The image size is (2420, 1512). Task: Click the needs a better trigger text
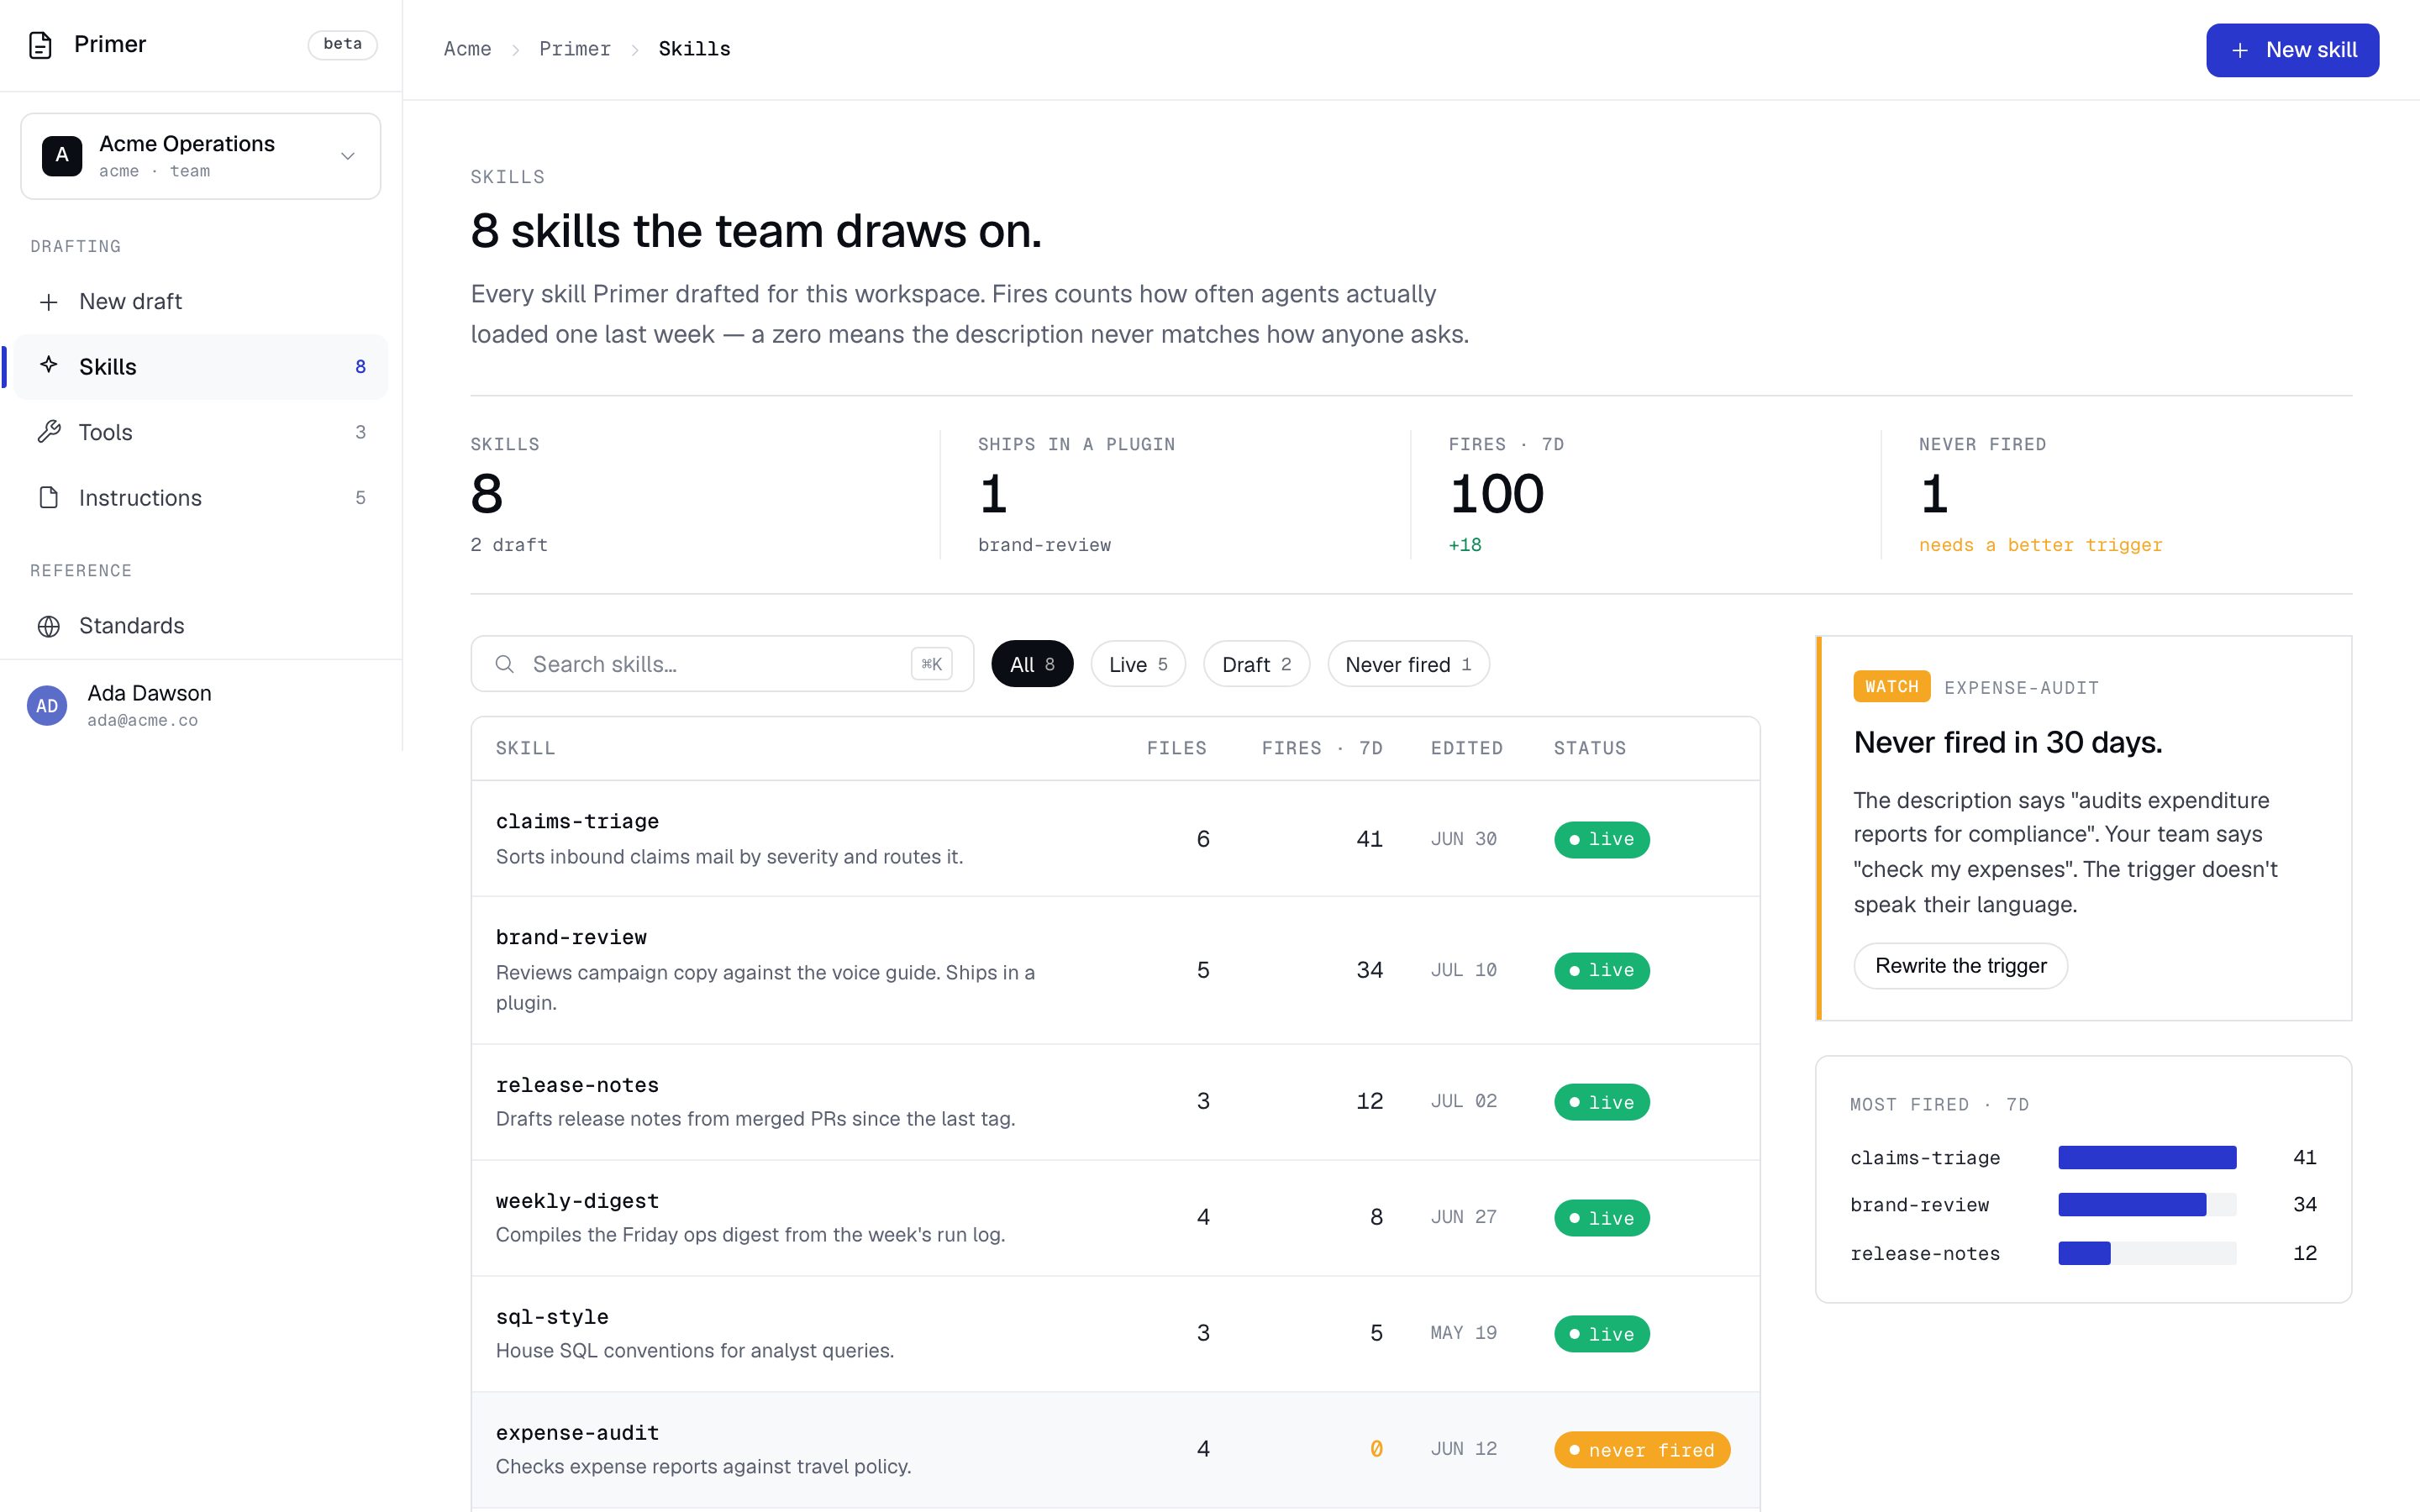point(2040,545)
